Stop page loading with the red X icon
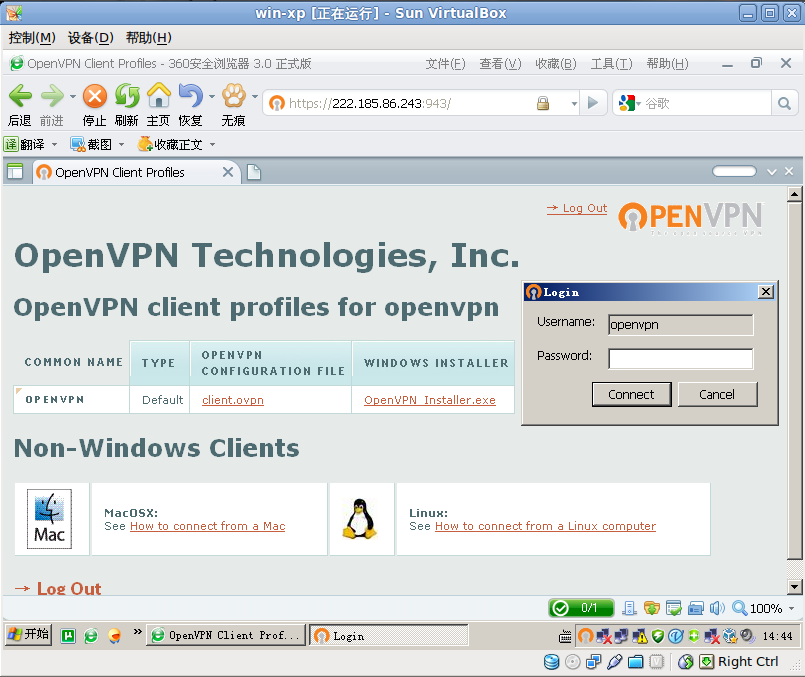 click(x=95, y=96)
